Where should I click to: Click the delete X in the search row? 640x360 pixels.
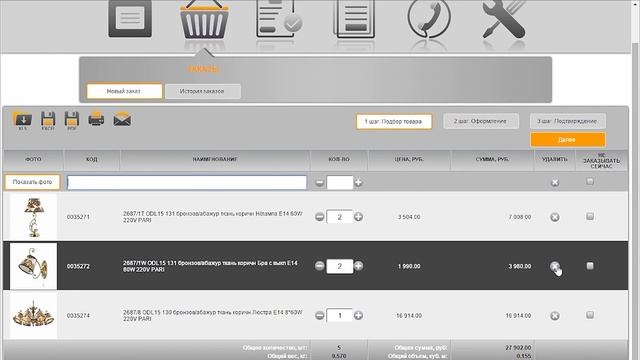(555, 182)
